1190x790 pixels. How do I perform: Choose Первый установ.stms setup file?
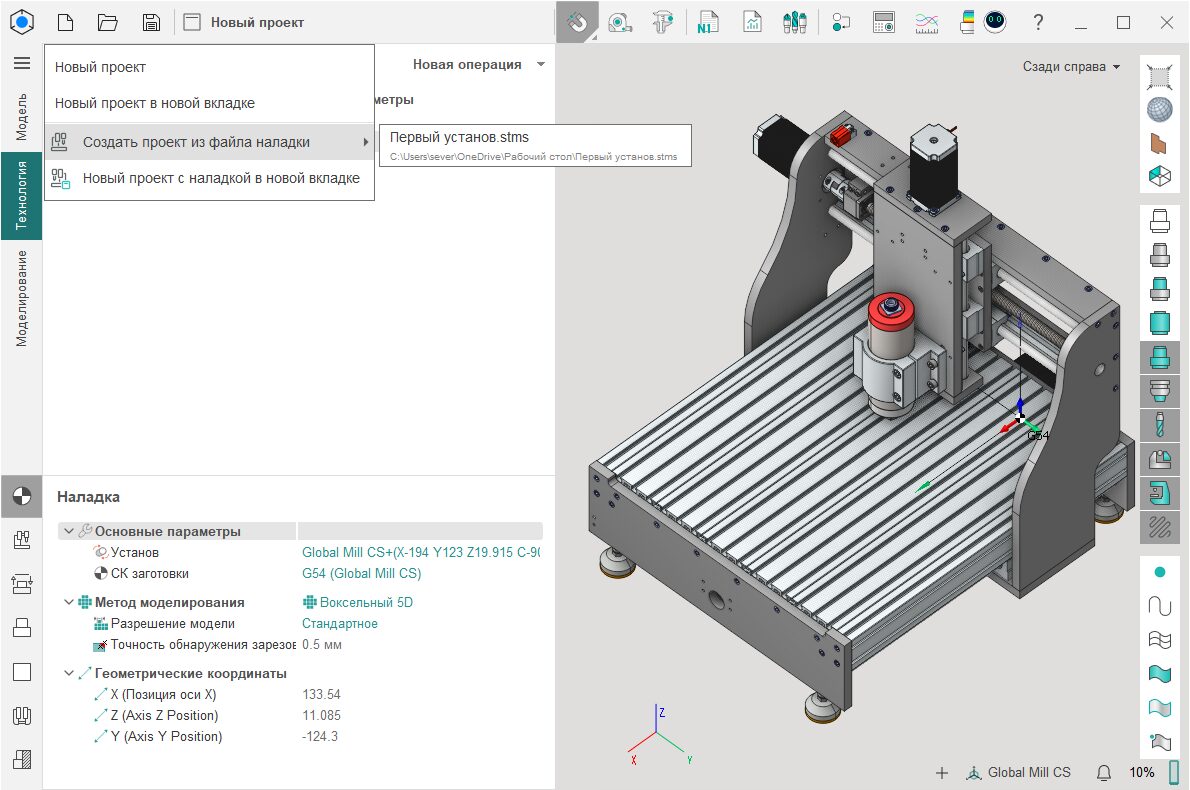coord(459,137)
